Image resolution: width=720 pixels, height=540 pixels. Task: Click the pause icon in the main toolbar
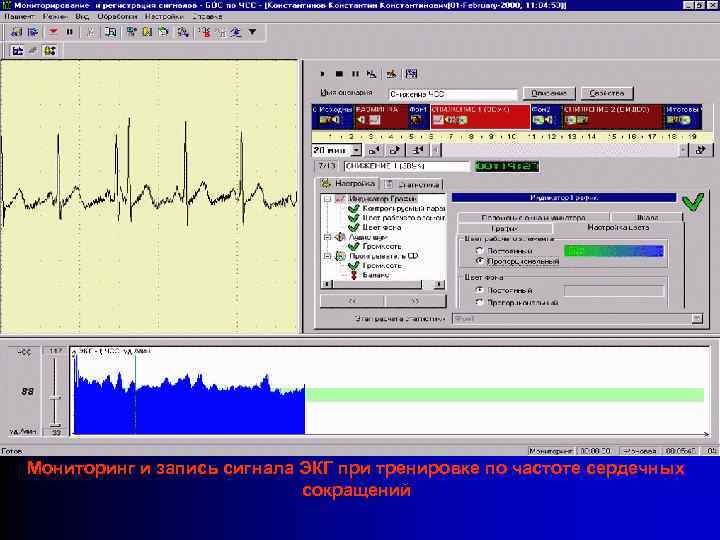(69, 31)
